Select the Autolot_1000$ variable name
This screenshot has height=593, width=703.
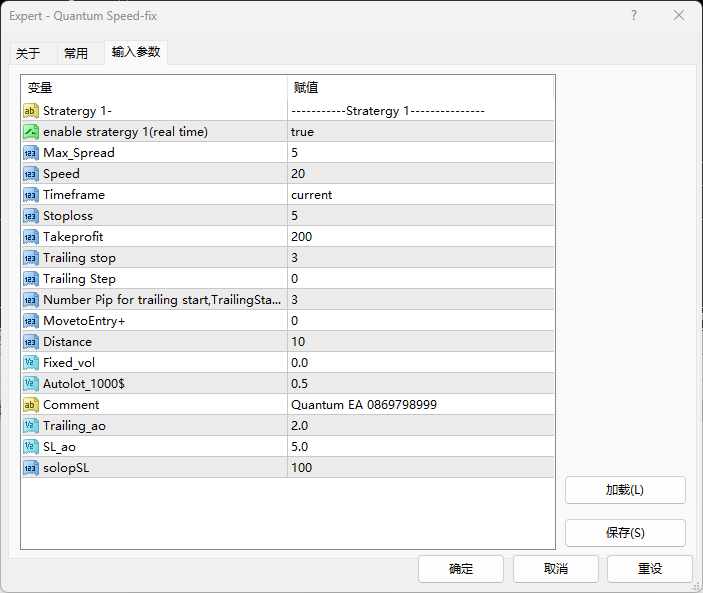pyautogui.click(x=84, y=384)
